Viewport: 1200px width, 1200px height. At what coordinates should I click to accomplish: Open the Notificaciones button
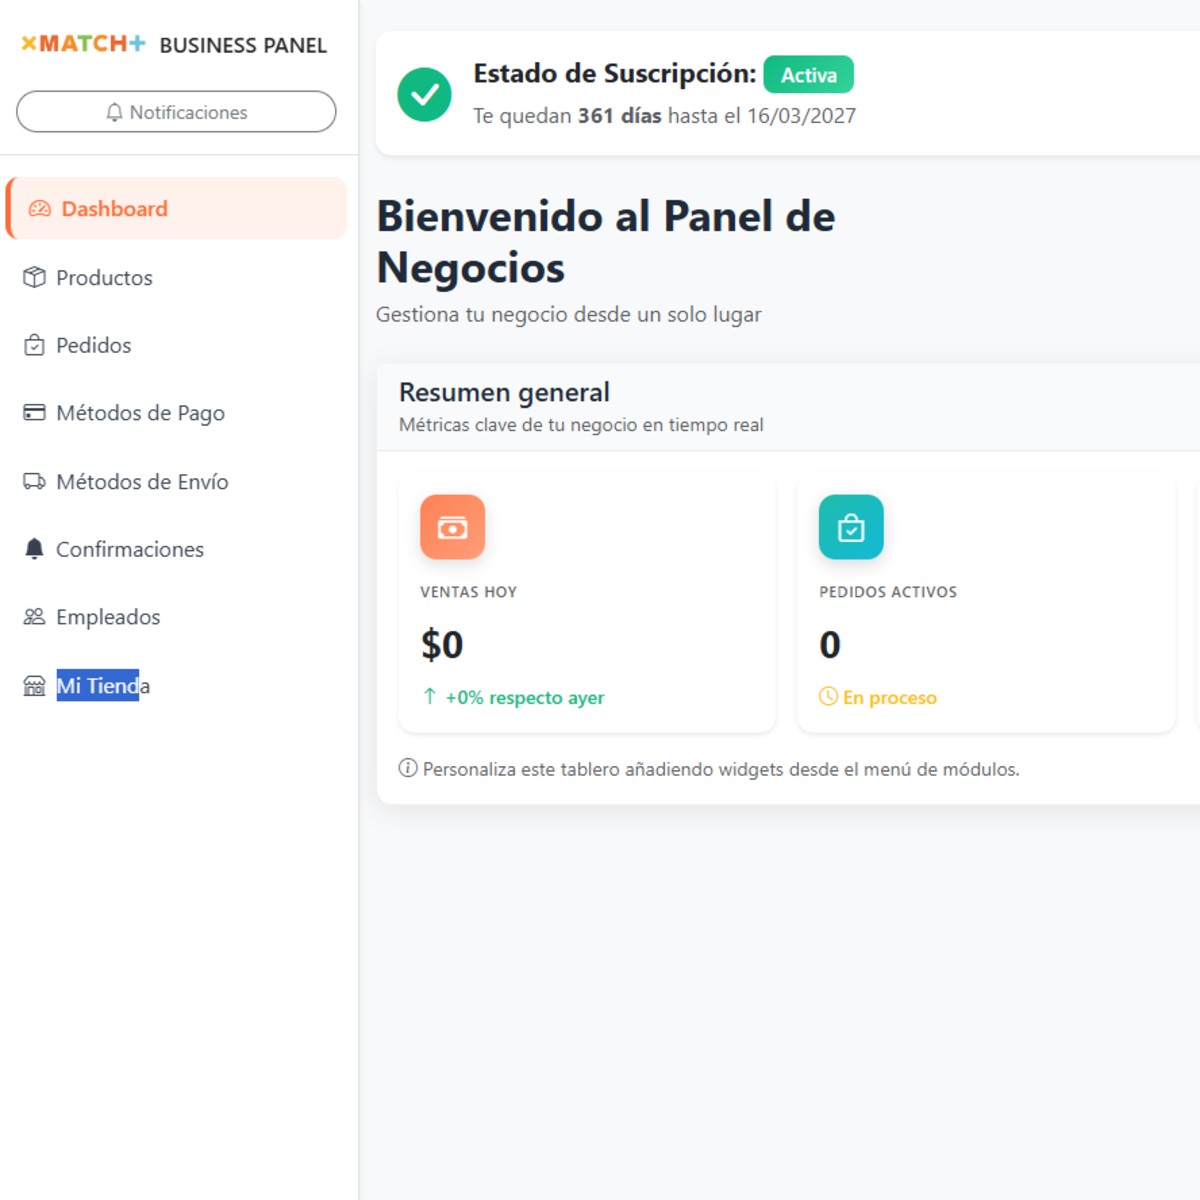(x=176, y=112)
